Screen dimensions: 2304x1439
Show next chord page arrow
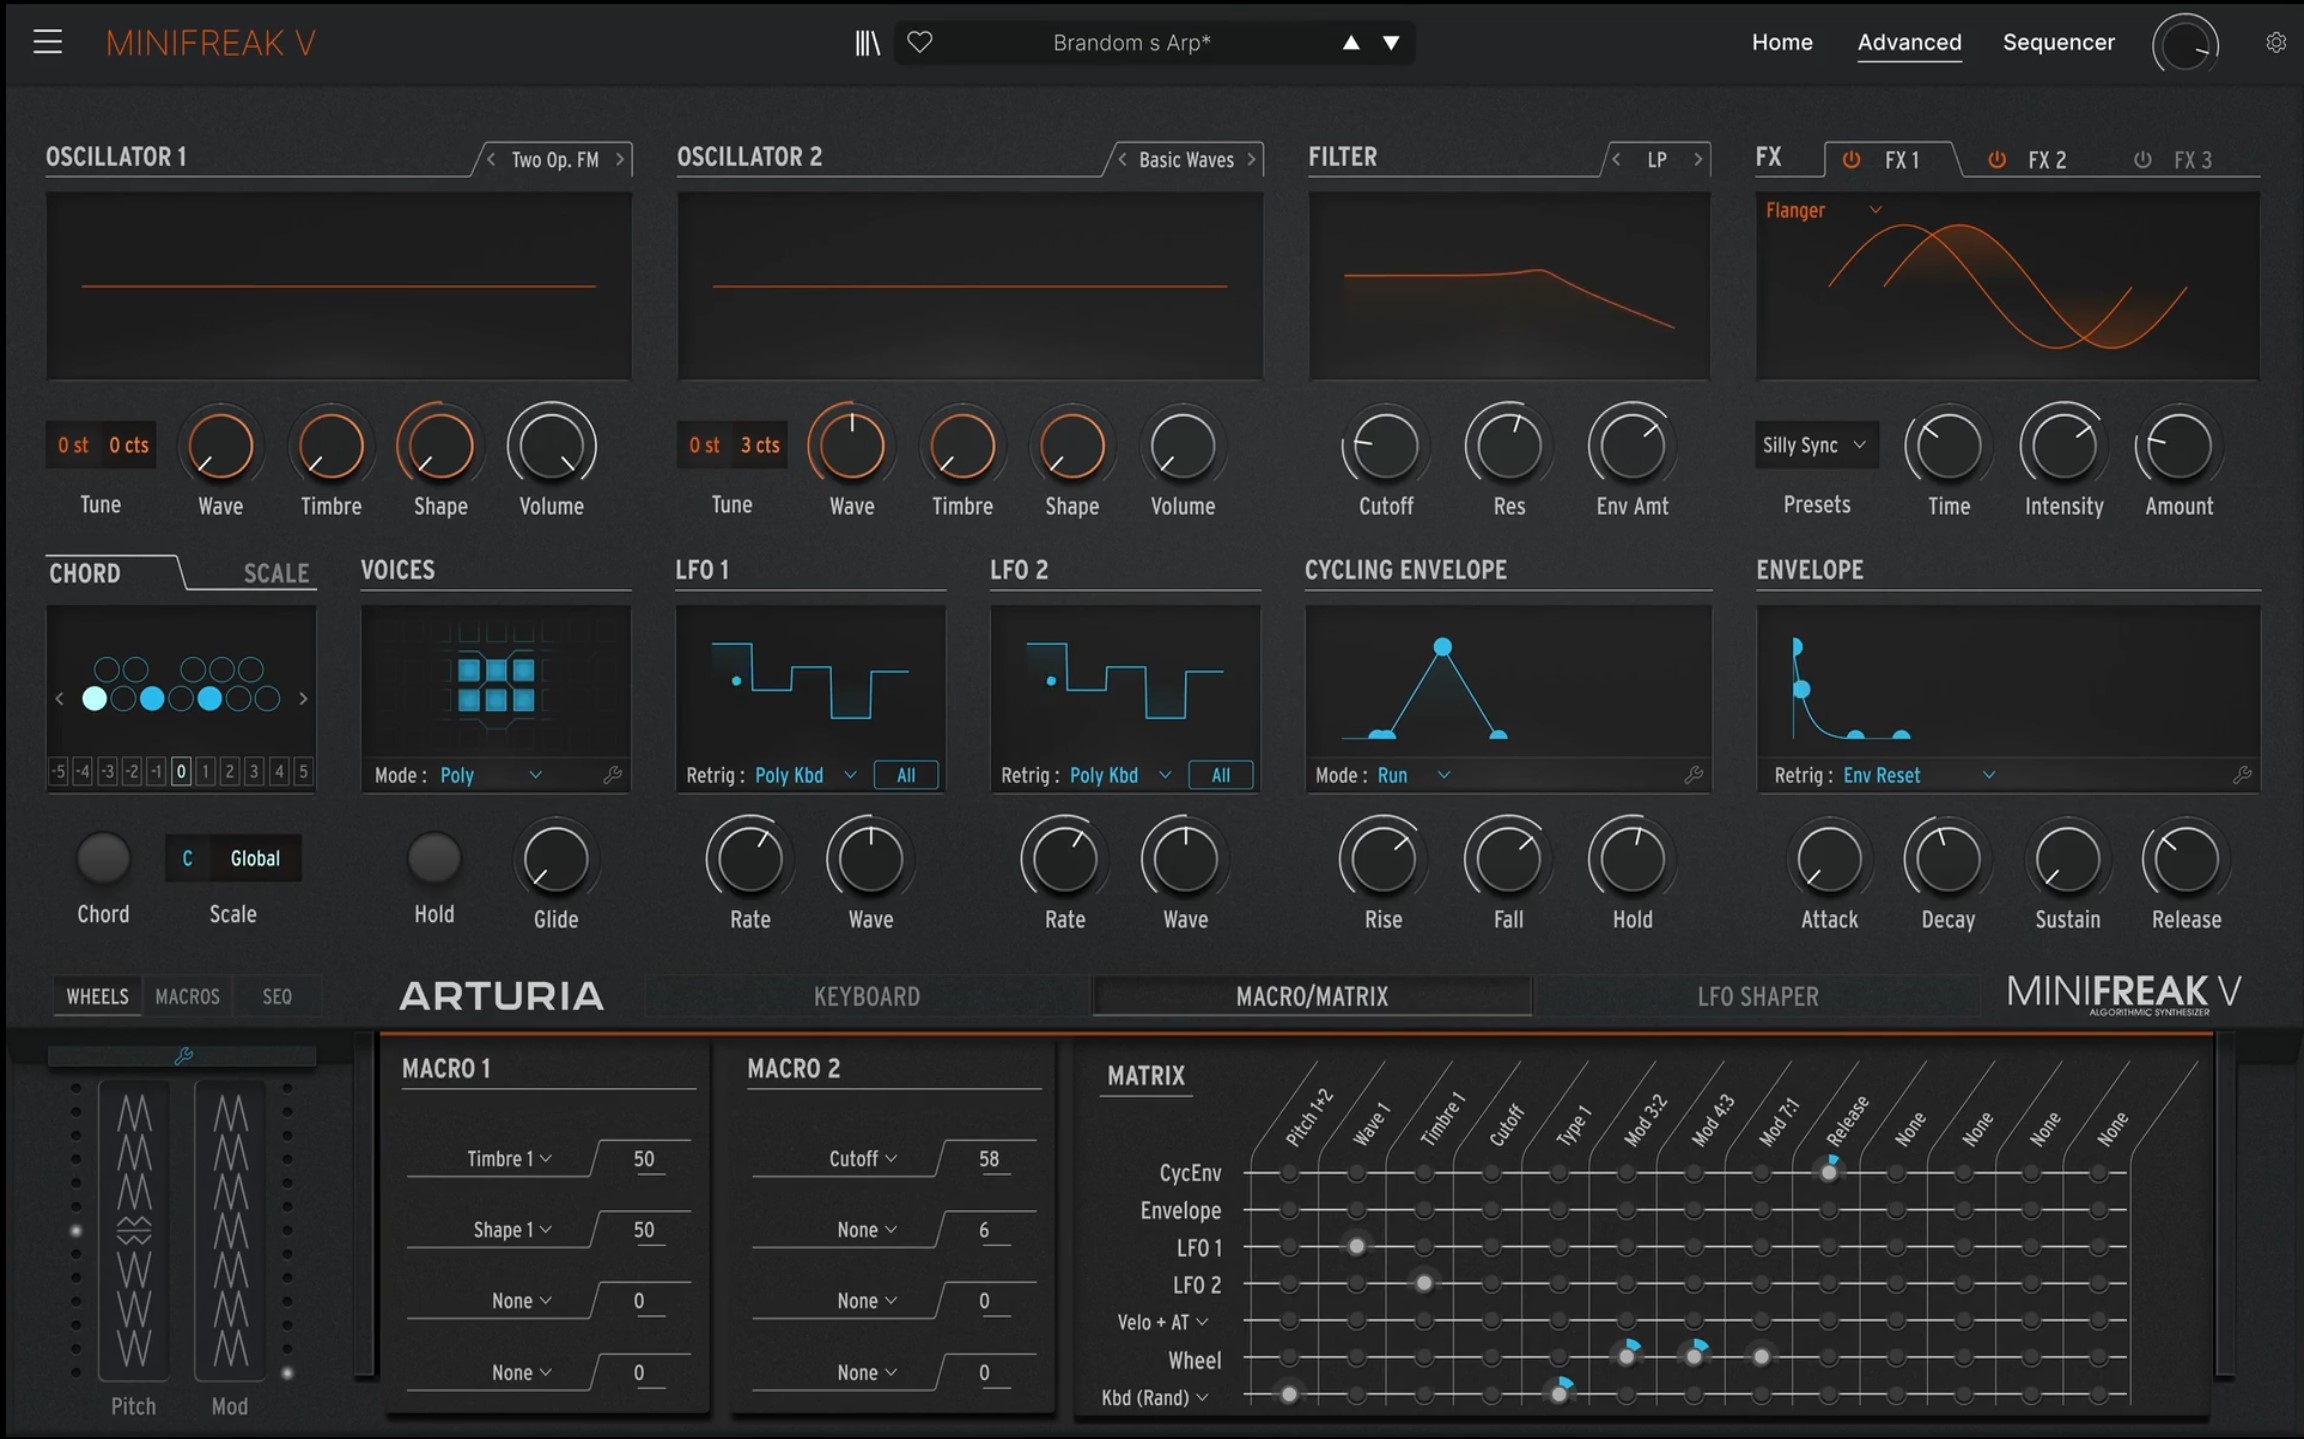click(x=303, y=699)
